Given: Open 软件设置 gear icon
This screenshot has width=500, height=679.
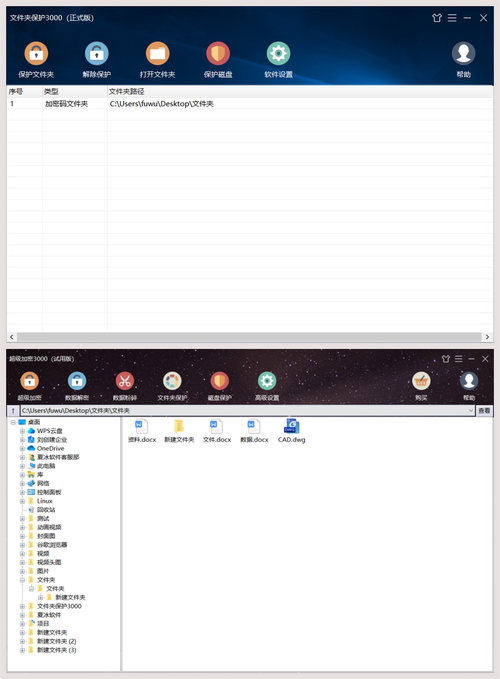Looking at the screenshot, I should click(x=278, y=53).
